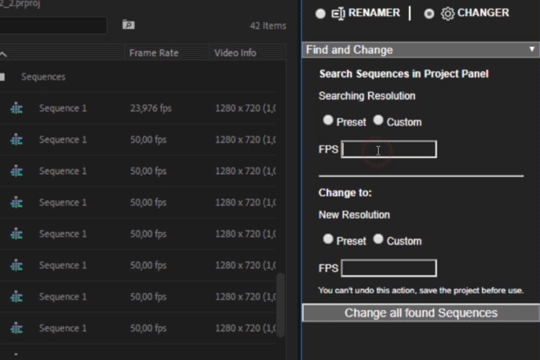Click the project panel search box
Image resolution: width=540 pixels, height=360 pixels.
pos(52,25)
